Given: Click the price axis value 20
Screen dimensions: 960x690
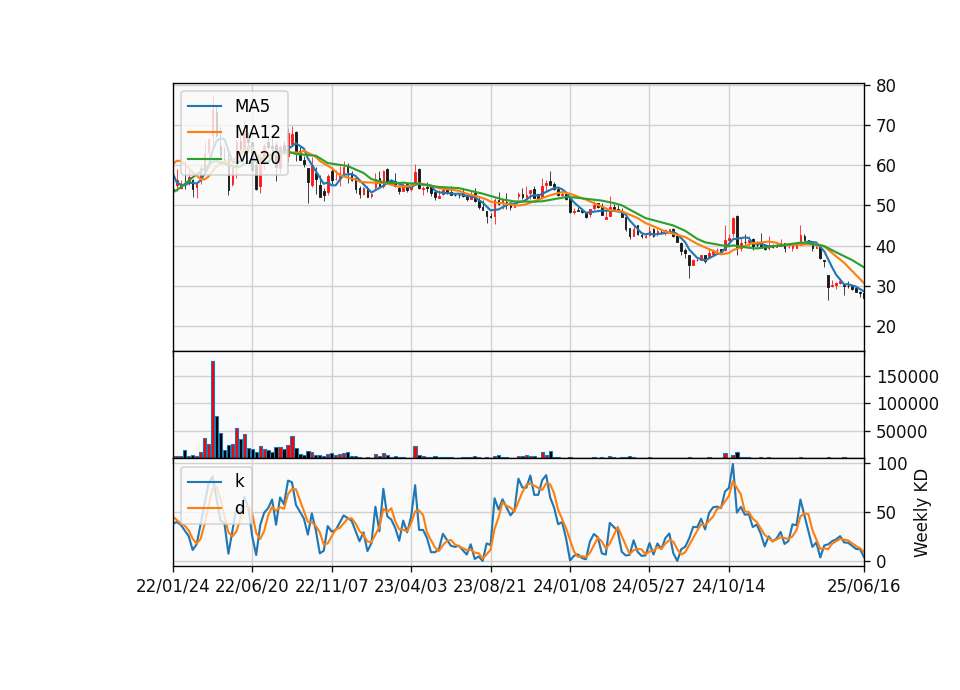Looking at the screenshot, I should [x=886, y=327].
